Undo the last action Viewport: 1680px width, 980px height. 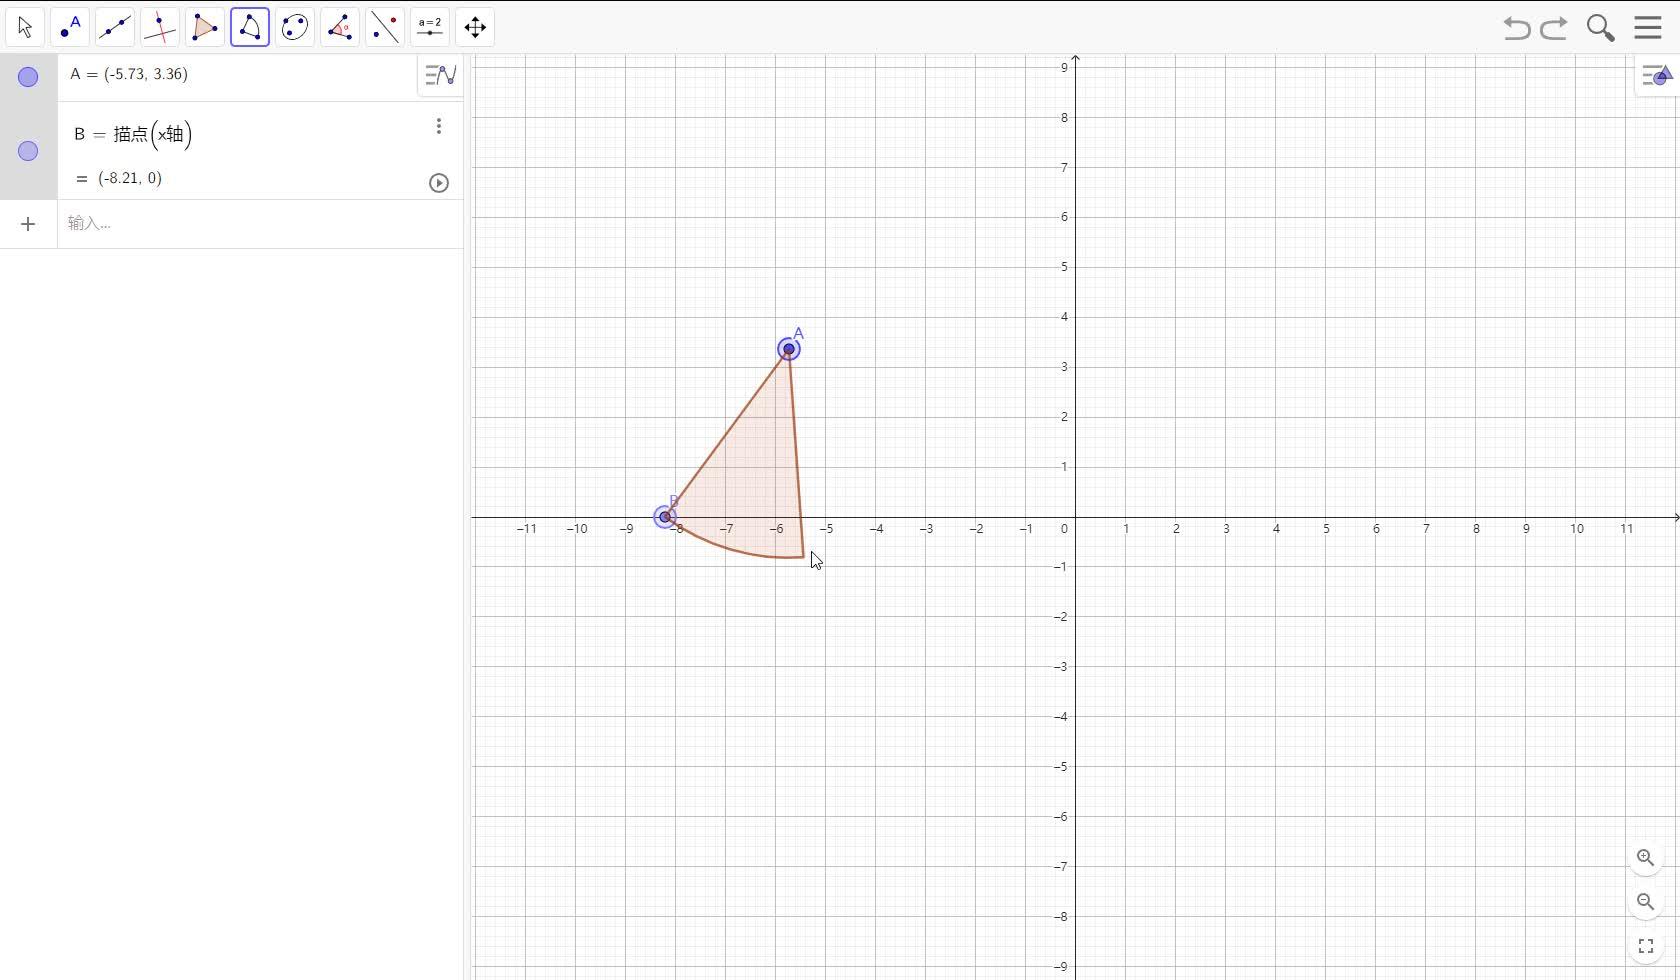point(1515,27)
